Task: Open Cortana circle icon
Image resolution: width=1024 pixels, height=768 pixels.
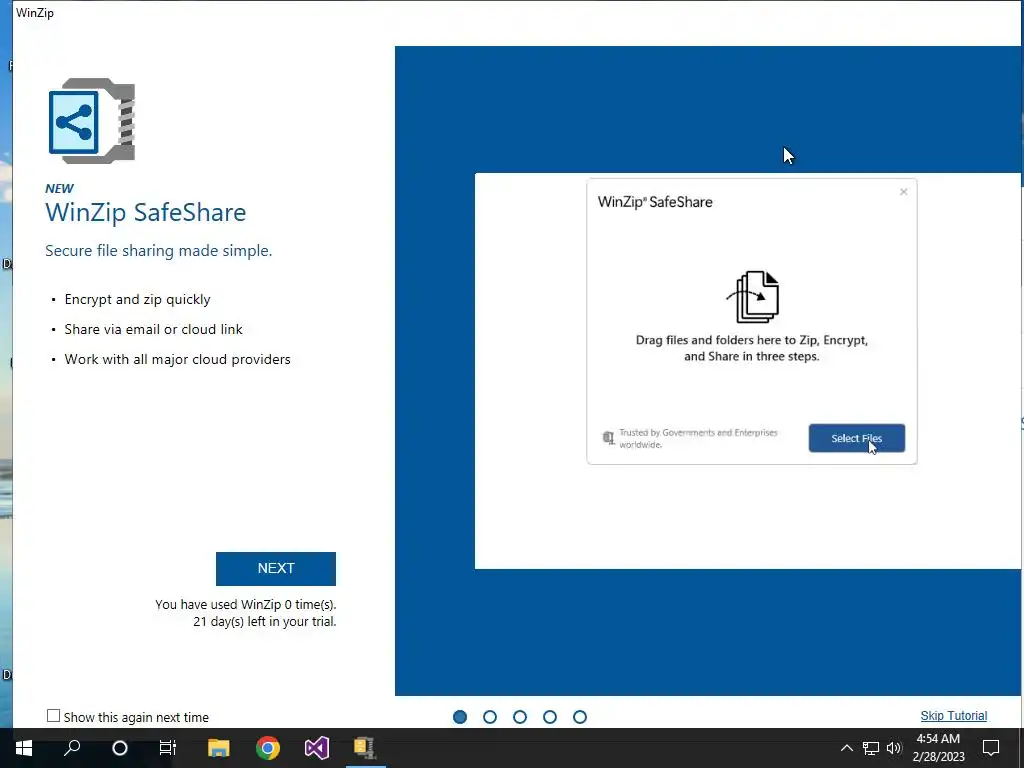Action: coord(120,748)
